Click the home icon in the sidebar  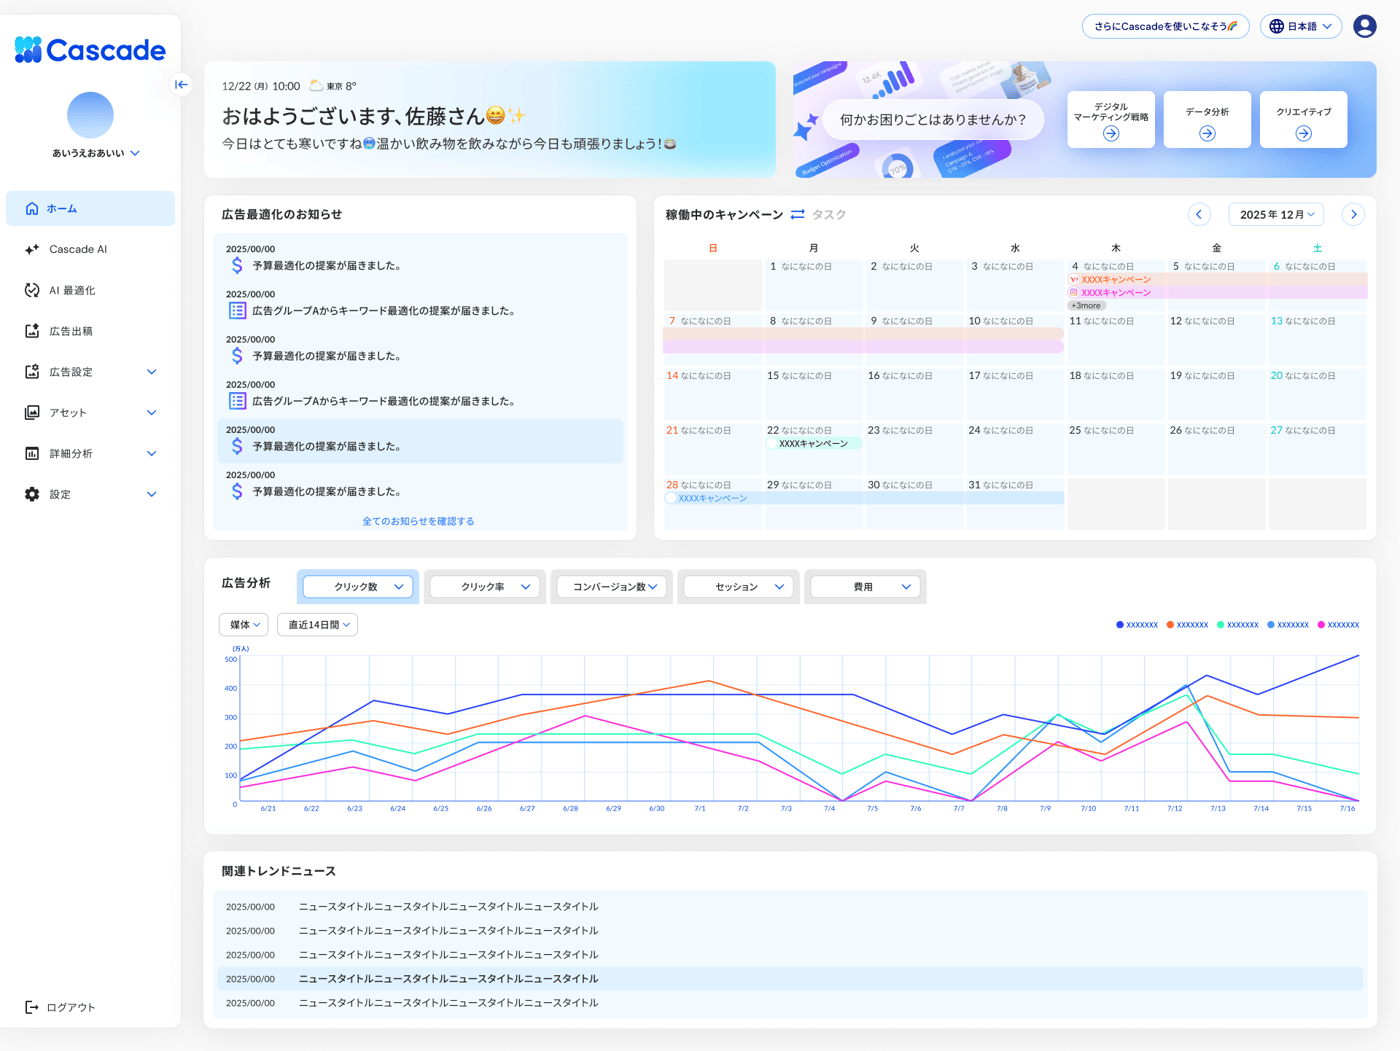point(32,209)
